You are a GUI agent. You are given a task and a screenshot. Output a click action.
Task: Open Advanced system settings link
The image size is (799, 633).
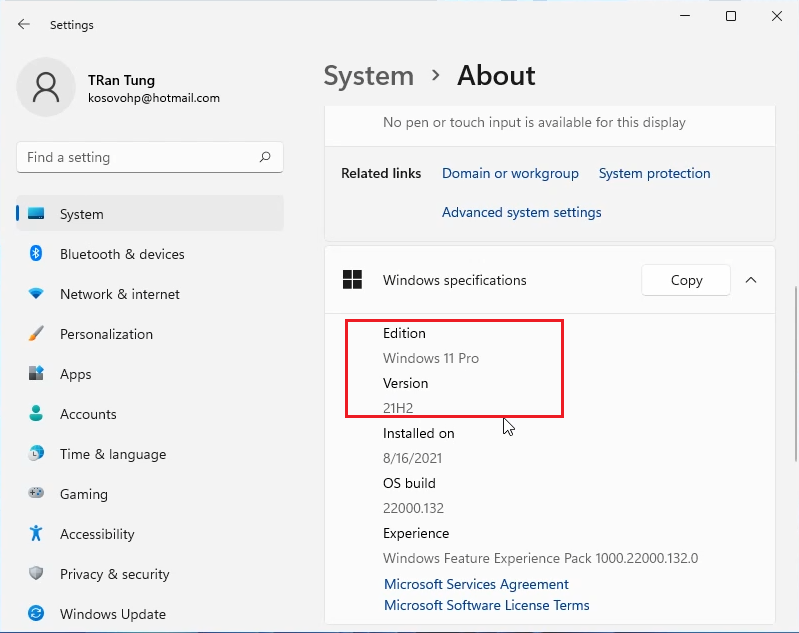tap(521, 212)
